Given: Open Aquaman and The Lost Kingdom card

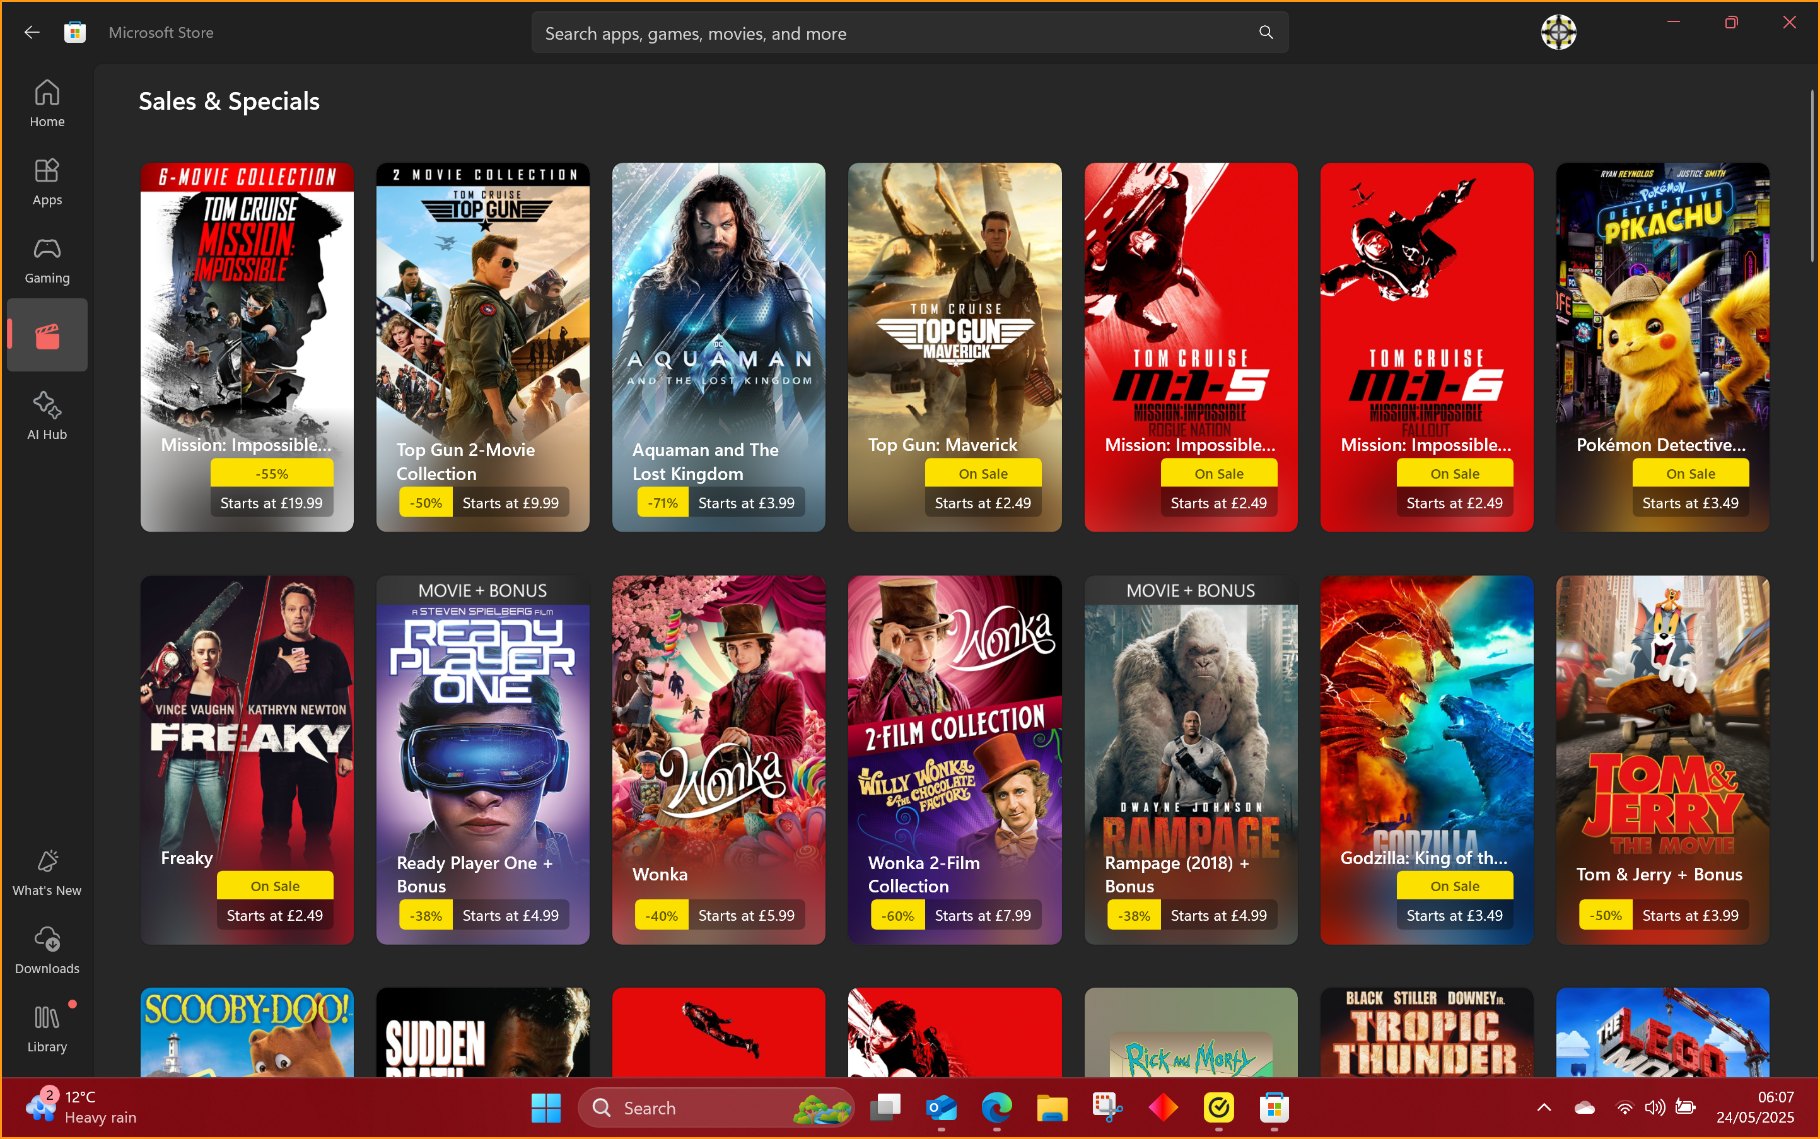Looking at the screenshot, I should tap(719, 347).
